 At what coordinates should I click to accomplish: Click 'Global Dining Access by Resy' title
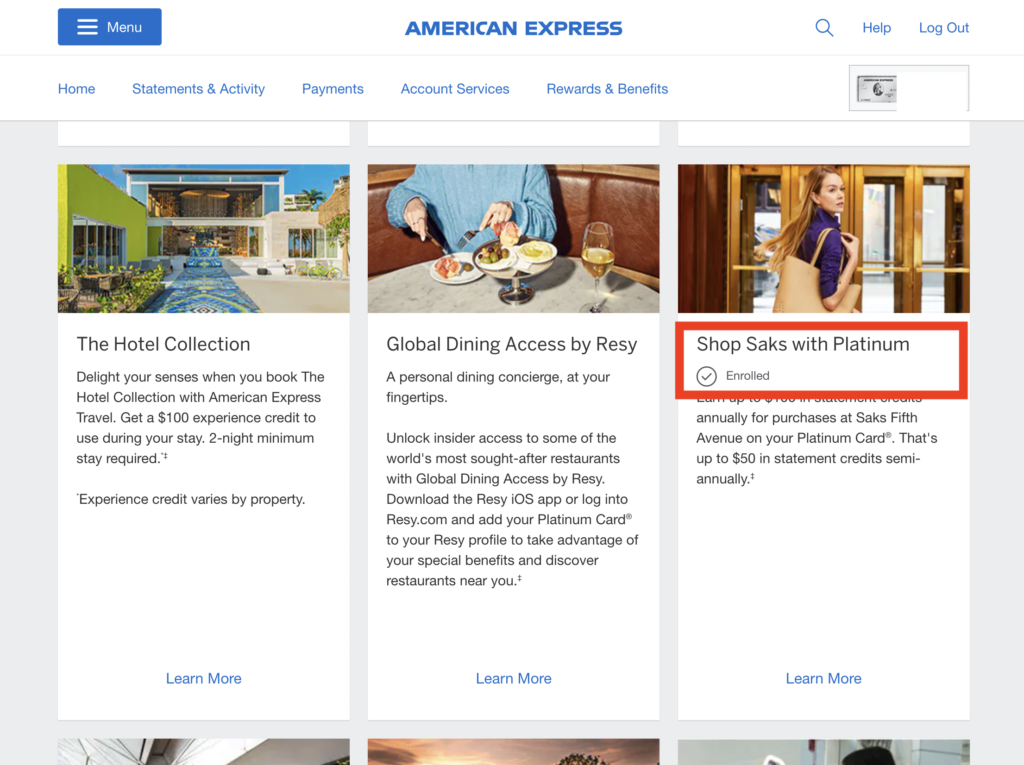pos(511,344)
